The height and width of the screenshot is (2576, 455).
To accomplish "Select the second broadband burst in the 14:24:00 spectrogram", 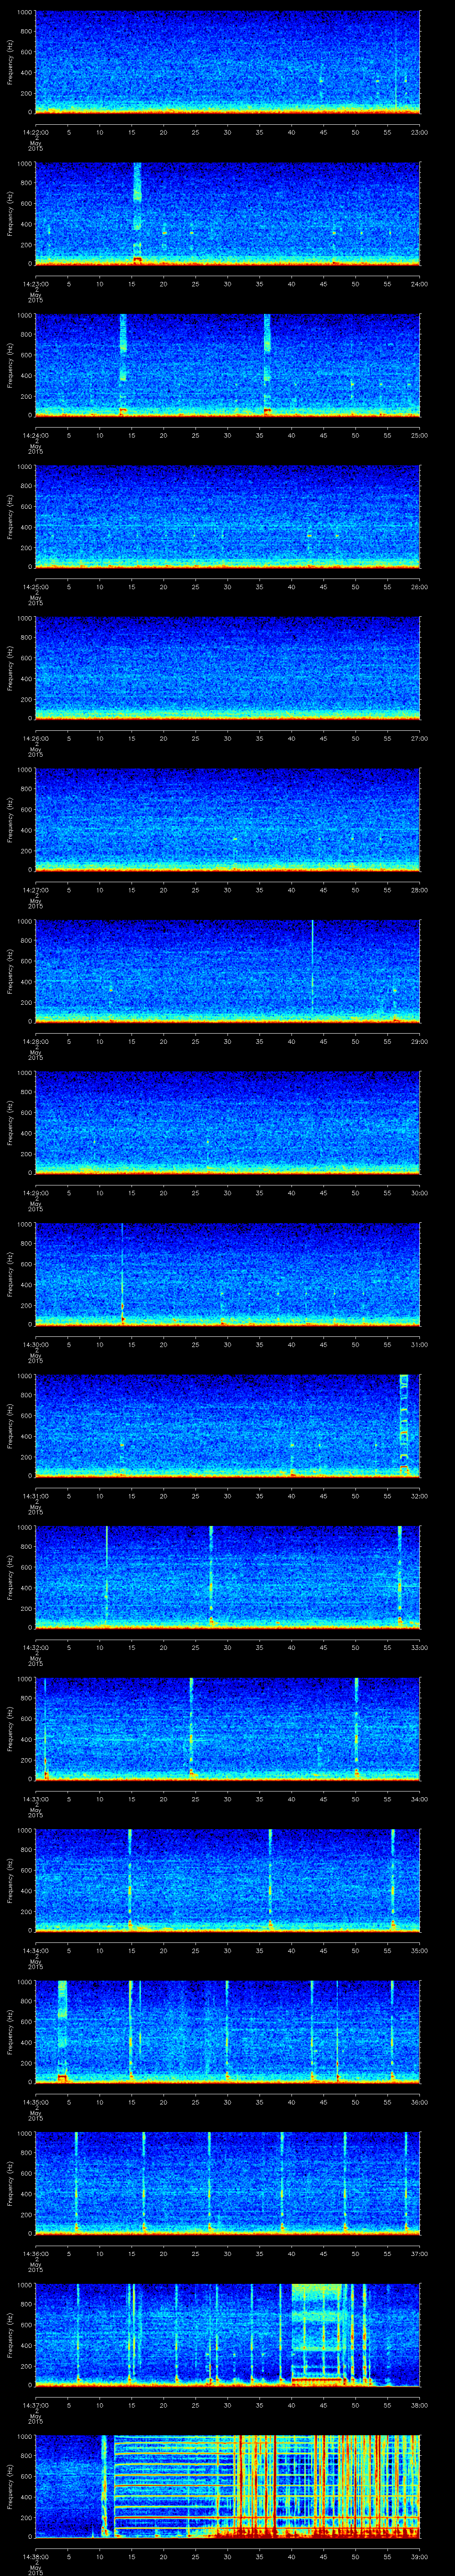I will click(267, 365).
